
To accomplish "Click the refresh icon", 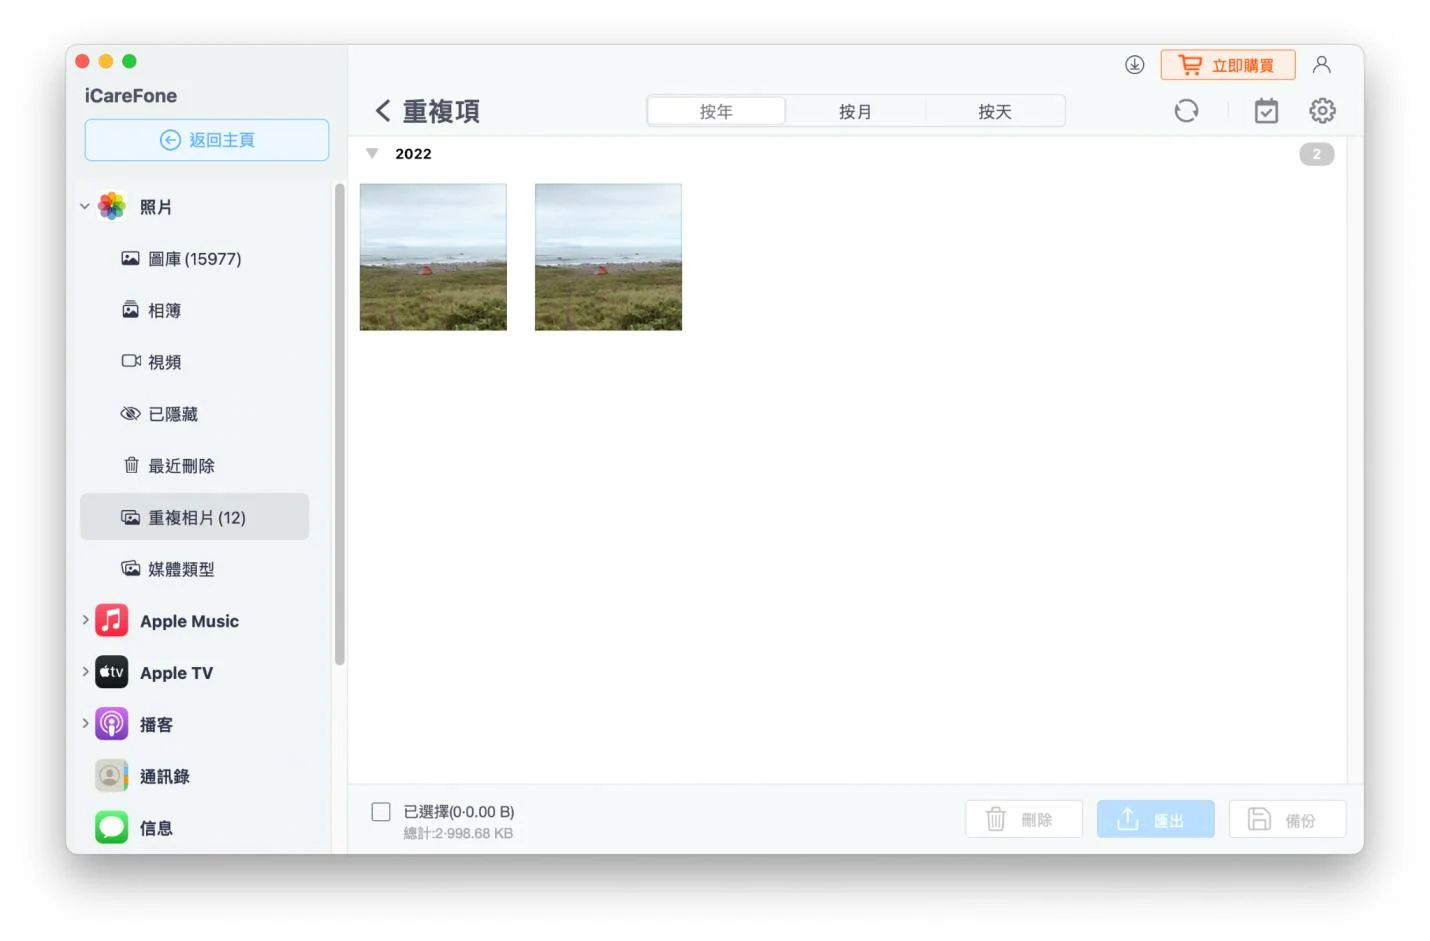I will point(1186,111).
